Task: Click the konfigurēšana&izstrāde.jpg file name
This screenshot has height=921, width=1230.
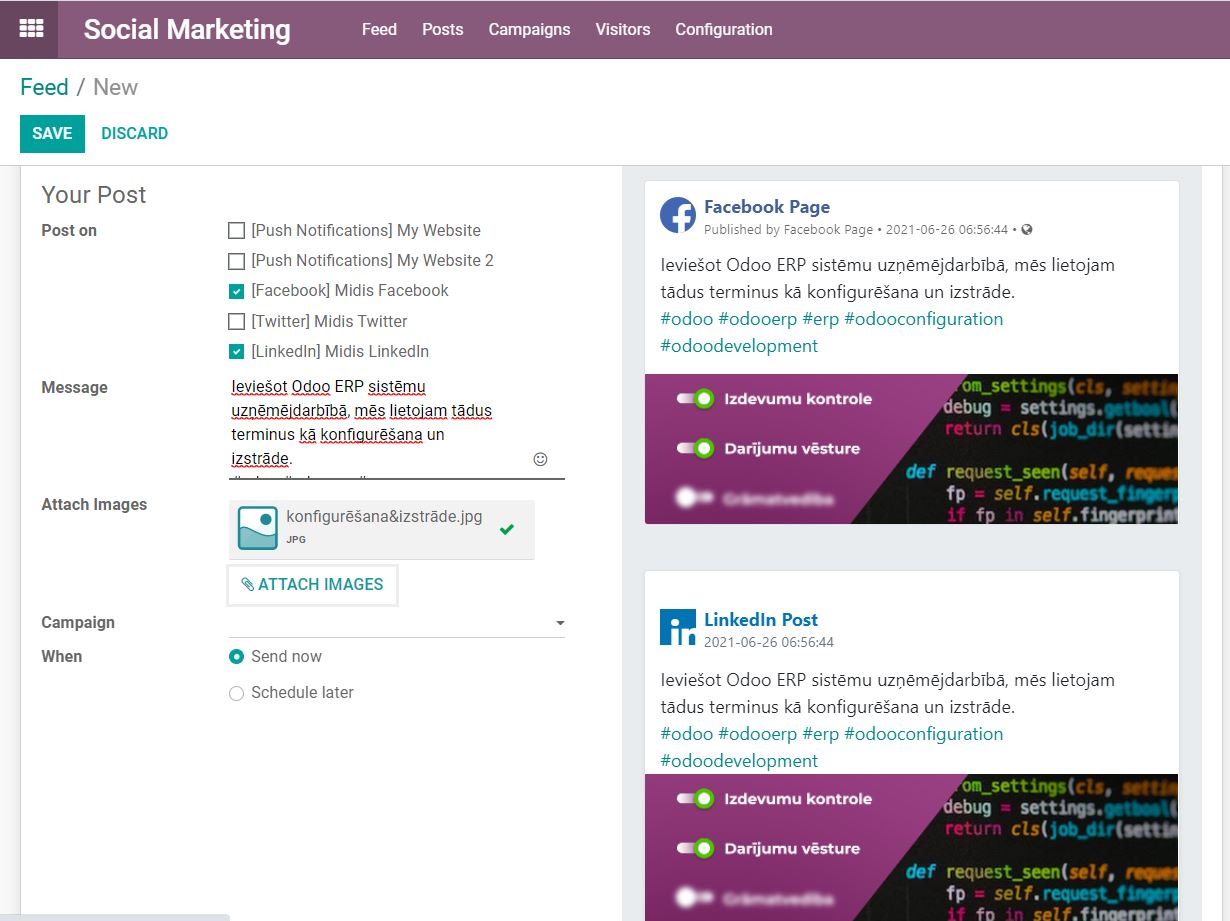Action: (384, 517)
